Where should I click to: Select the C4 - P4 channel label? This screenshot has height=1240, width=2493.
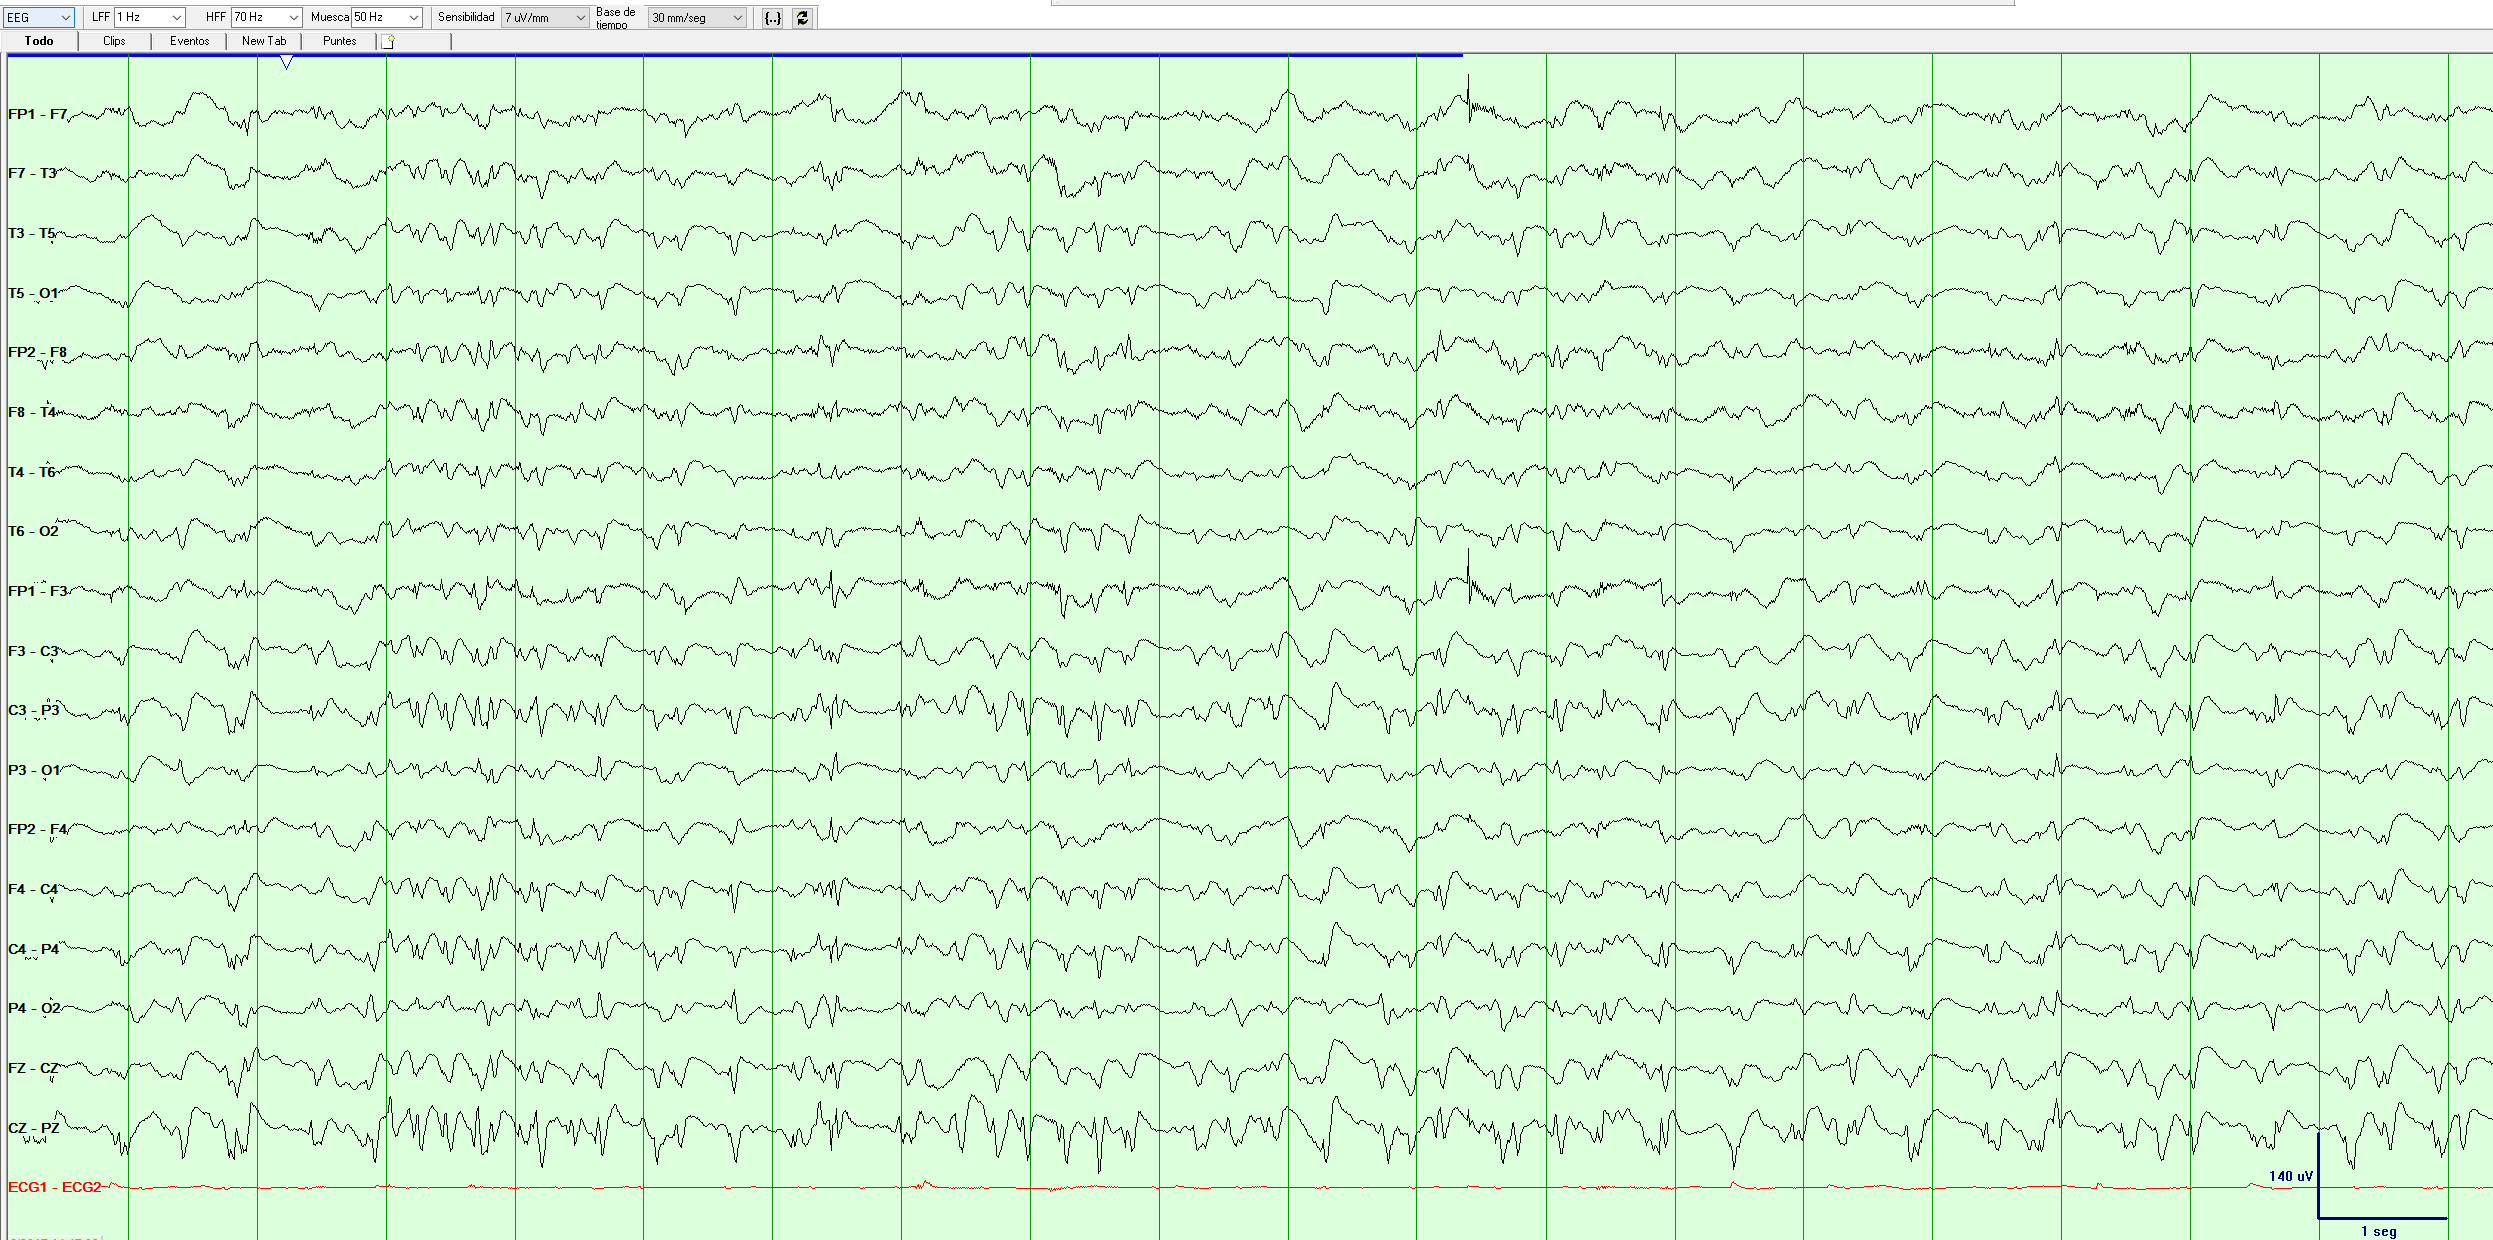click(34, 949)
